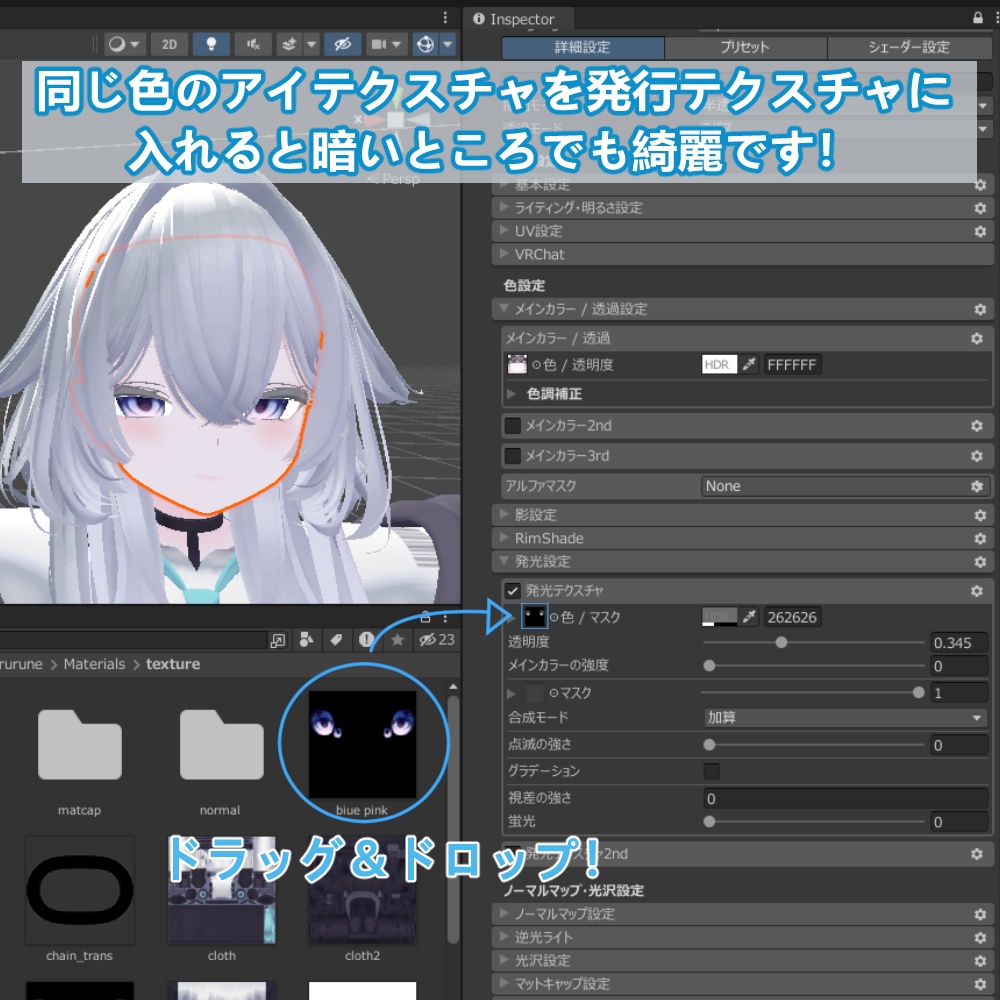Click the gizmos globe icon
The image size is (1000, 1000).
(x=425, y=44)
